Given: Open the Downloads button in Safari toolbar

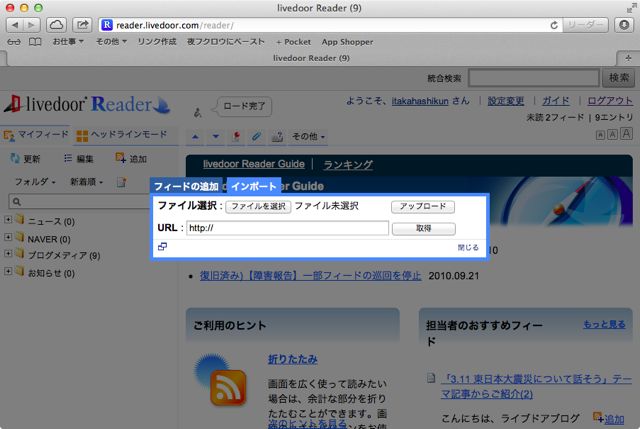Looking at the screenshot, I should point(624,25).
